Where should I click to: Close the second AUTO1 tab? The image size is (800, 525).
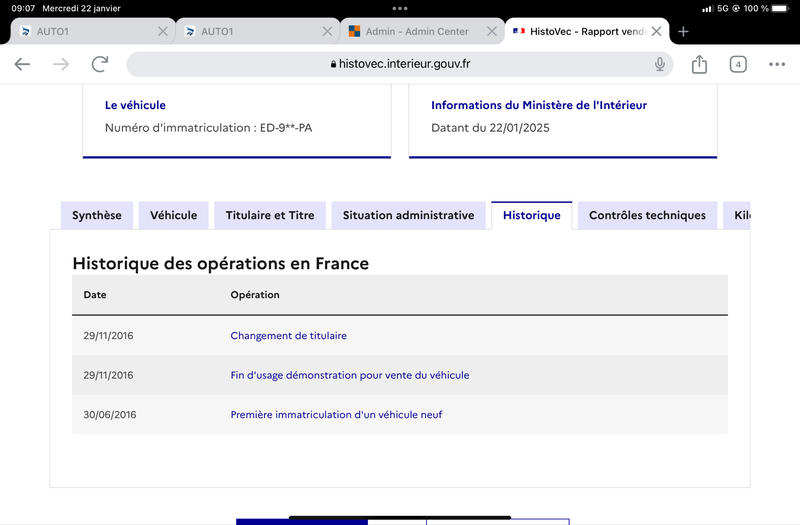pyautogui.click(x=328, y=32)
